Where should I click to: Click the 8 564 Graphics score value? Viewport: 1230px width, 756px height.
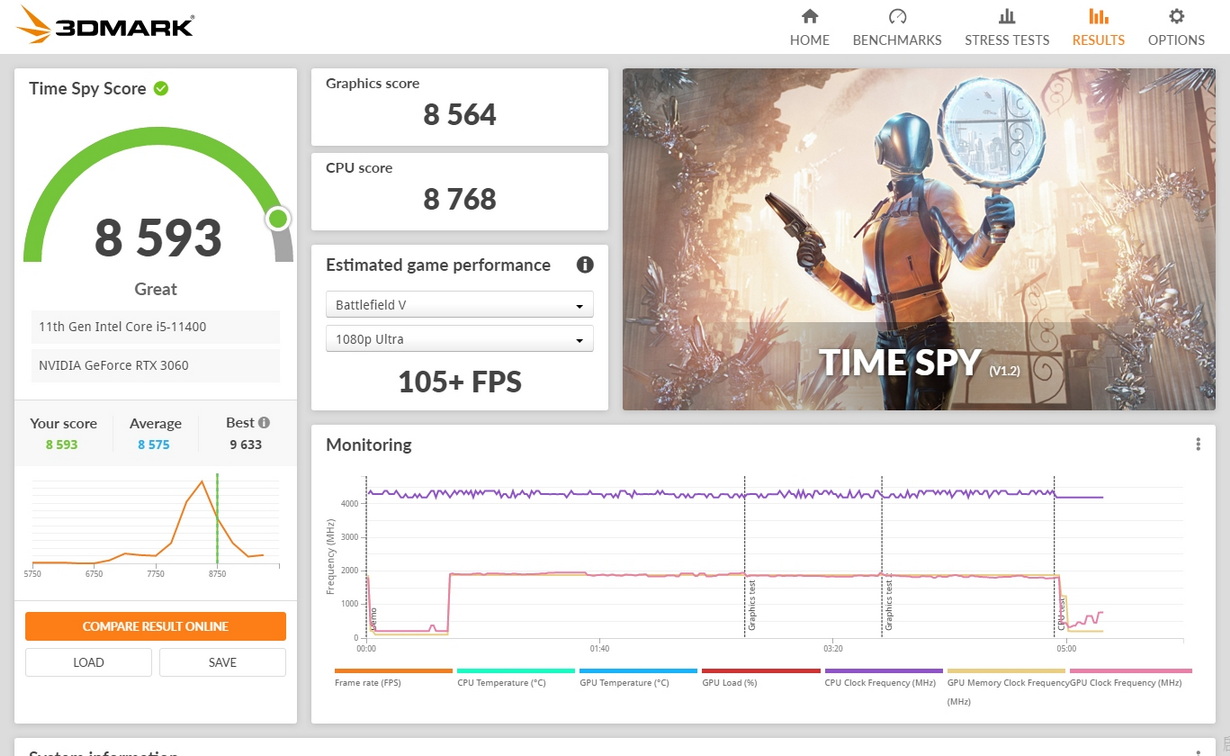pos(460,115)
